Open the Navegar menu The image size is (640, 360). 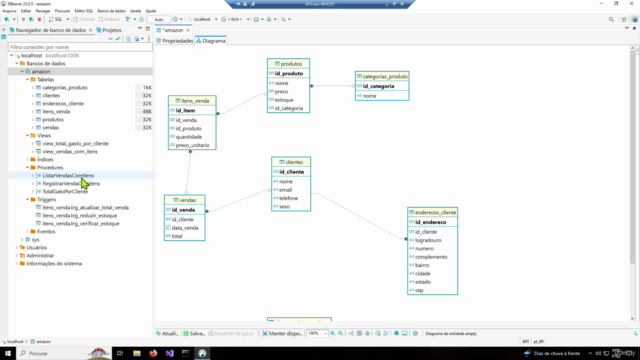point(43,11)
